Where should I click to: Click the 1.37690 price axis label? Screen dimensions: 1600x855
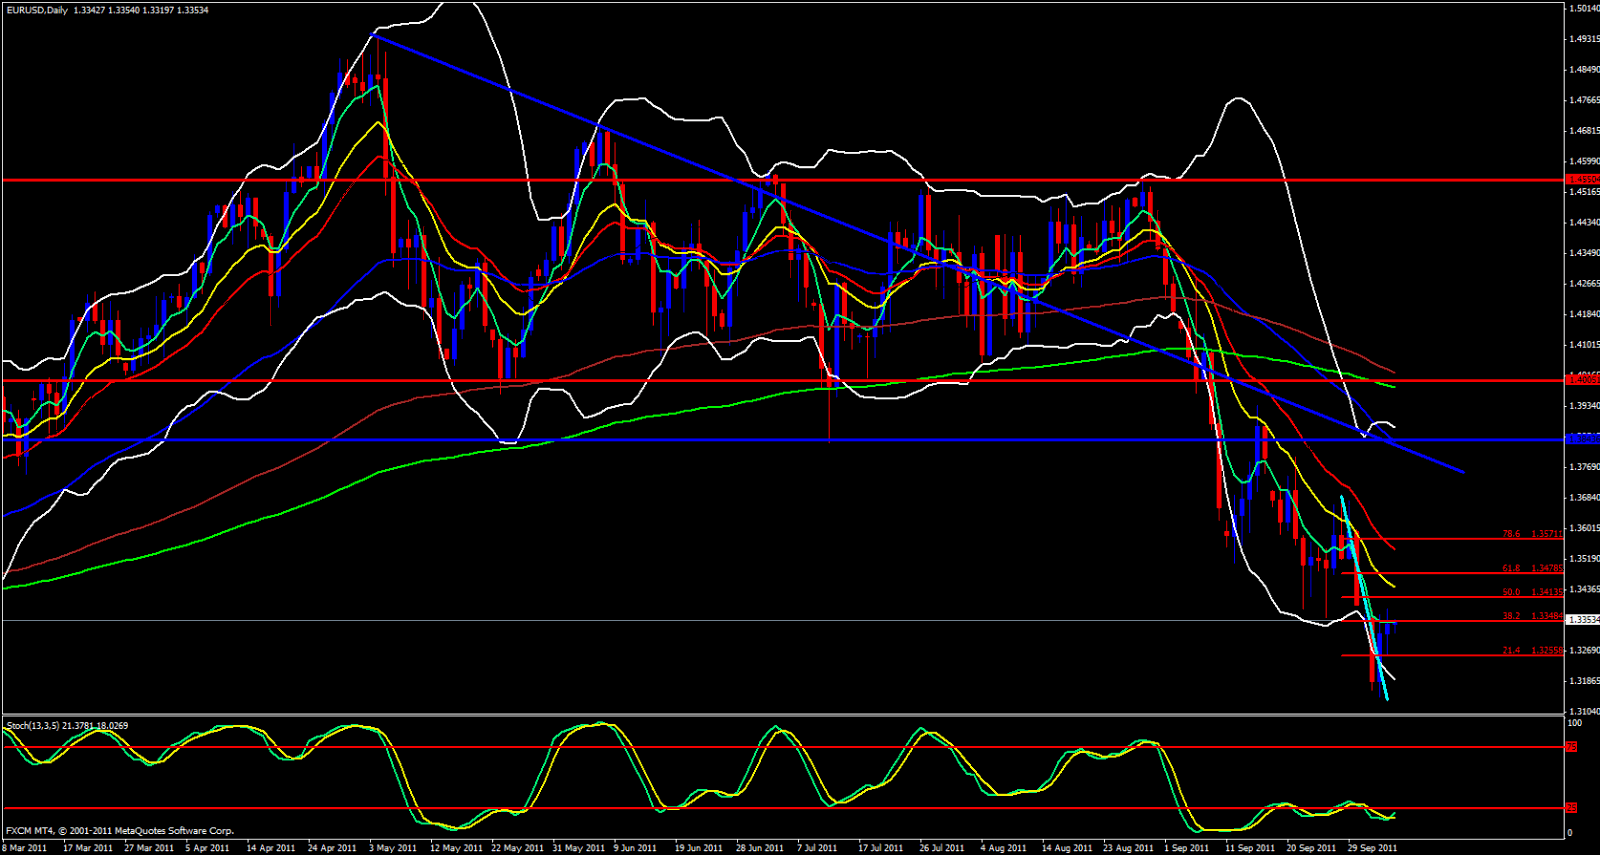[x=1584, y=467]
